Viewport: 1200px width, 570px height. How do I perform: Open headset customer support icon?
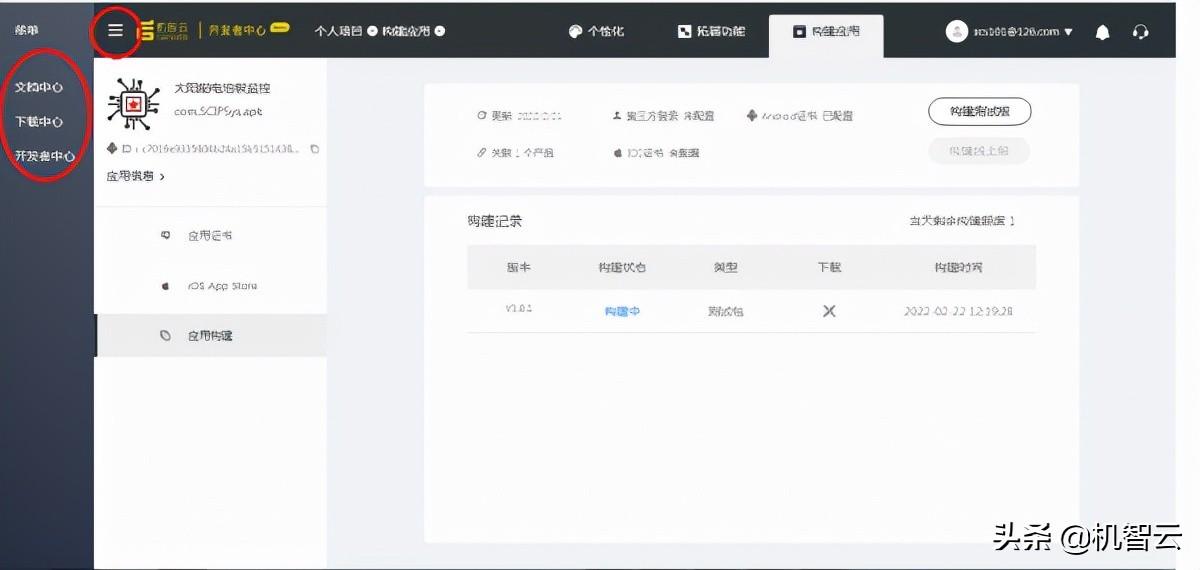point(1140,32)
